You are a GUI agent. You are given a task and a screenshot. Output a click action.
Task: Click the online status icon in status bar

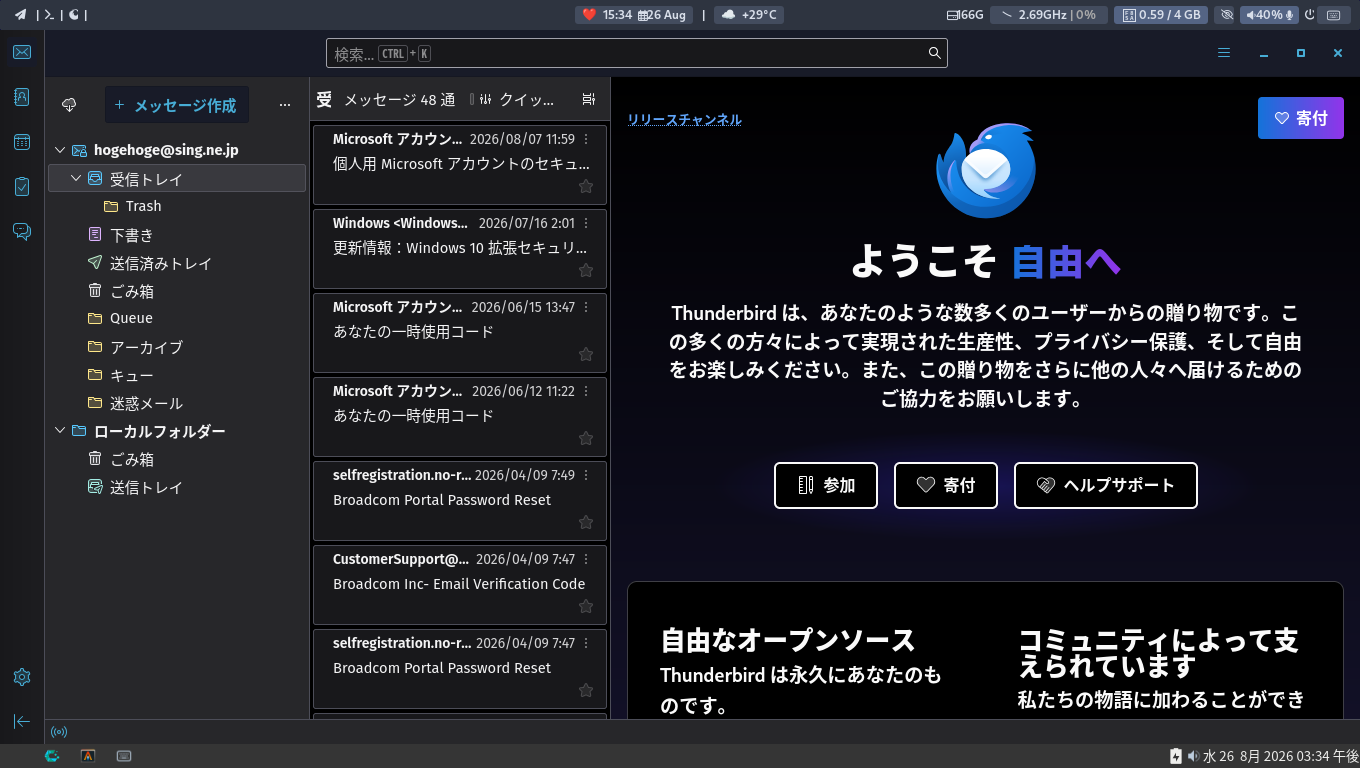tap(59, 732)
